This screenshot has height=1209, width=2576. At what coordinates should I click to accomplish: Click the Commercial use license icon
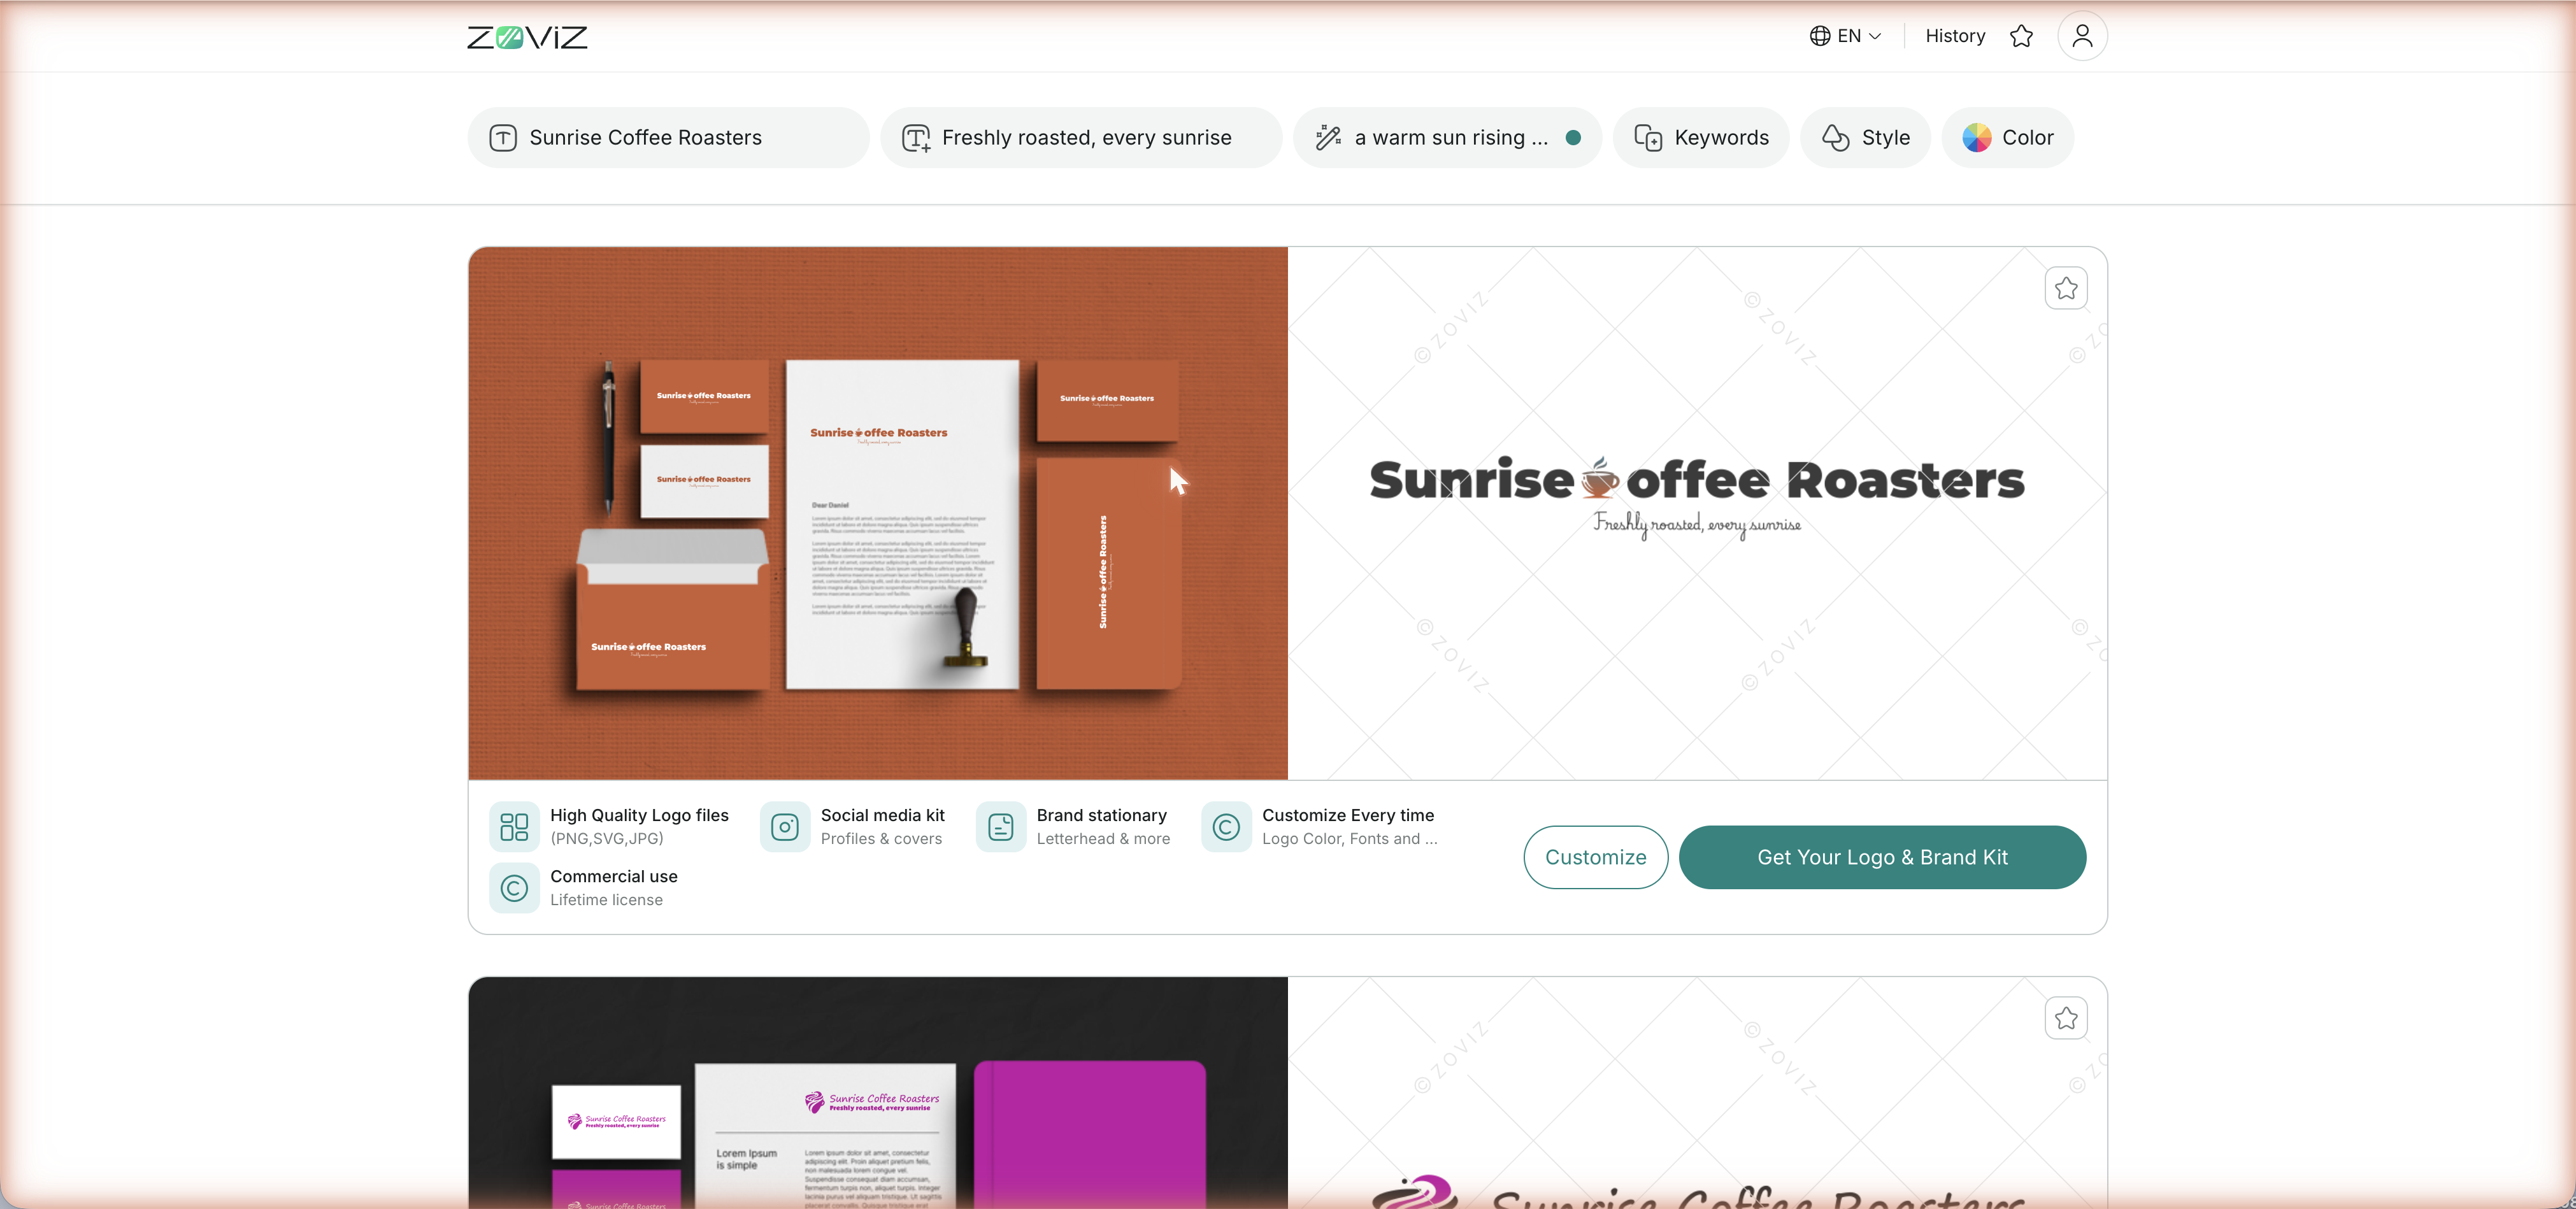point(514,888)
